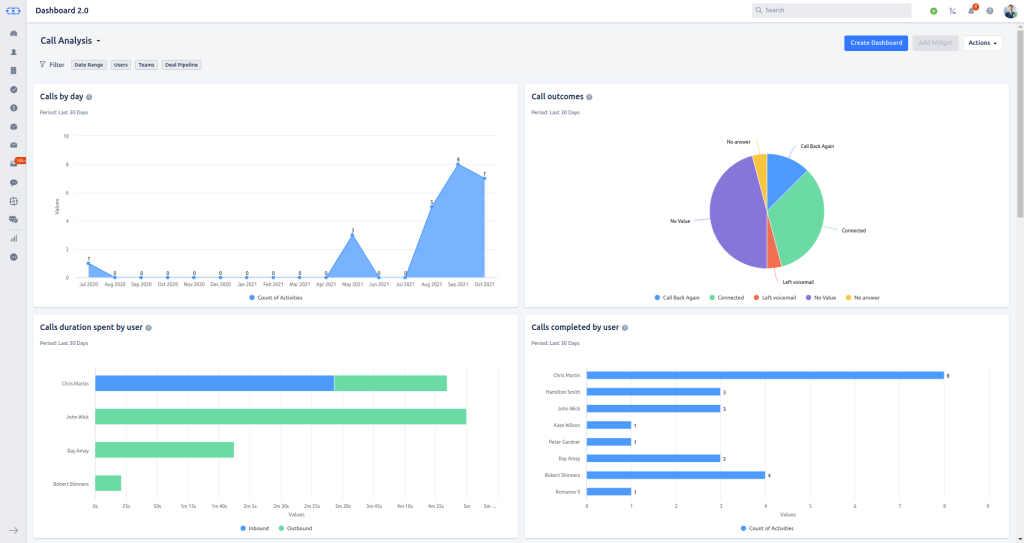This screenshot has width=1024, height=543.
Task: Open the Date Range filter
Action: 88,65
